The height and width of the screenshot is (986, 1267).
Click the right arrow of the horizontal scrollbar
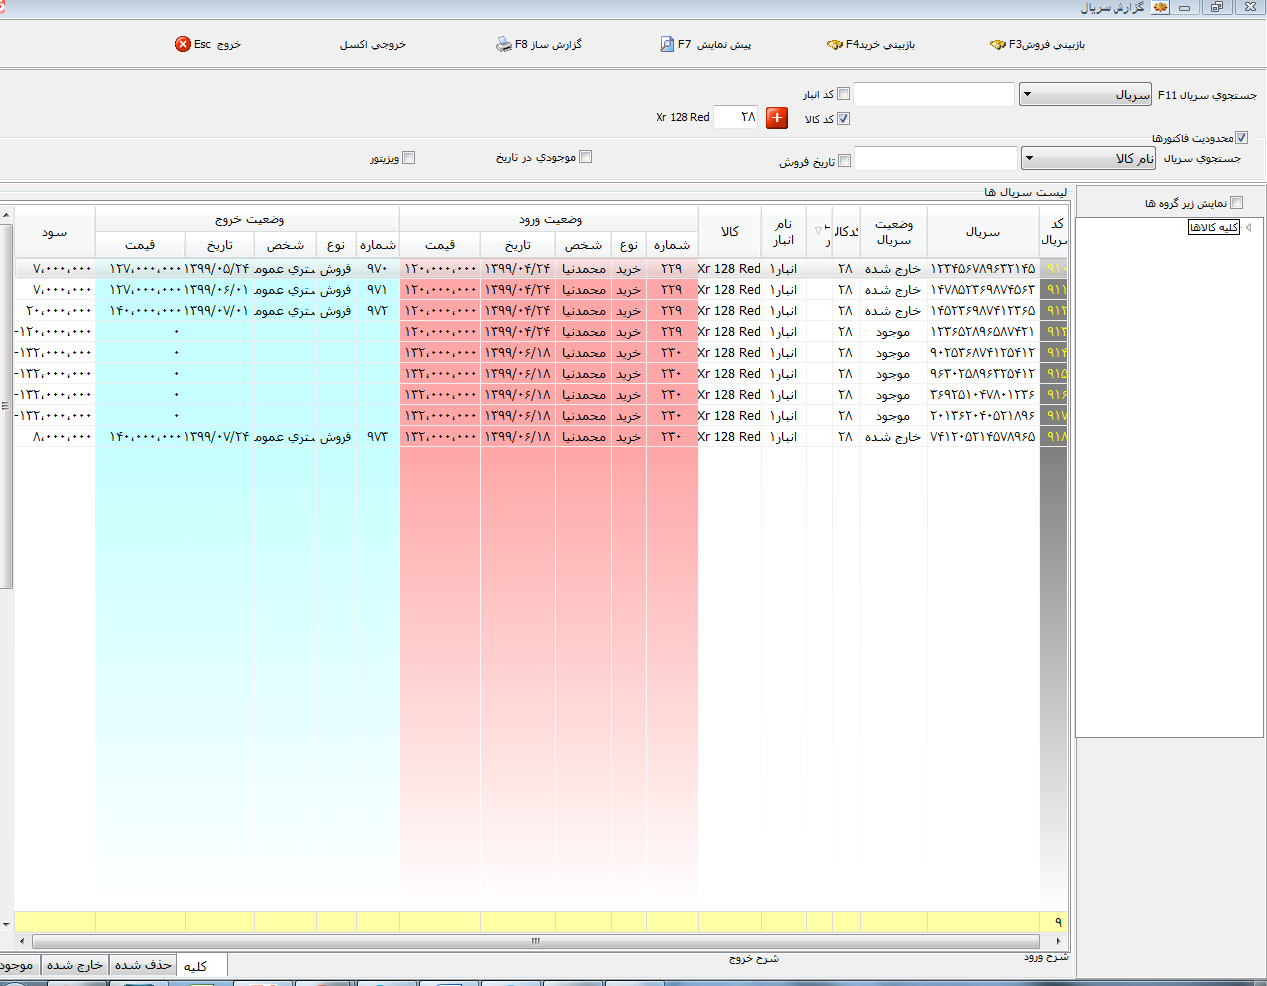(x=1059, y=941)
